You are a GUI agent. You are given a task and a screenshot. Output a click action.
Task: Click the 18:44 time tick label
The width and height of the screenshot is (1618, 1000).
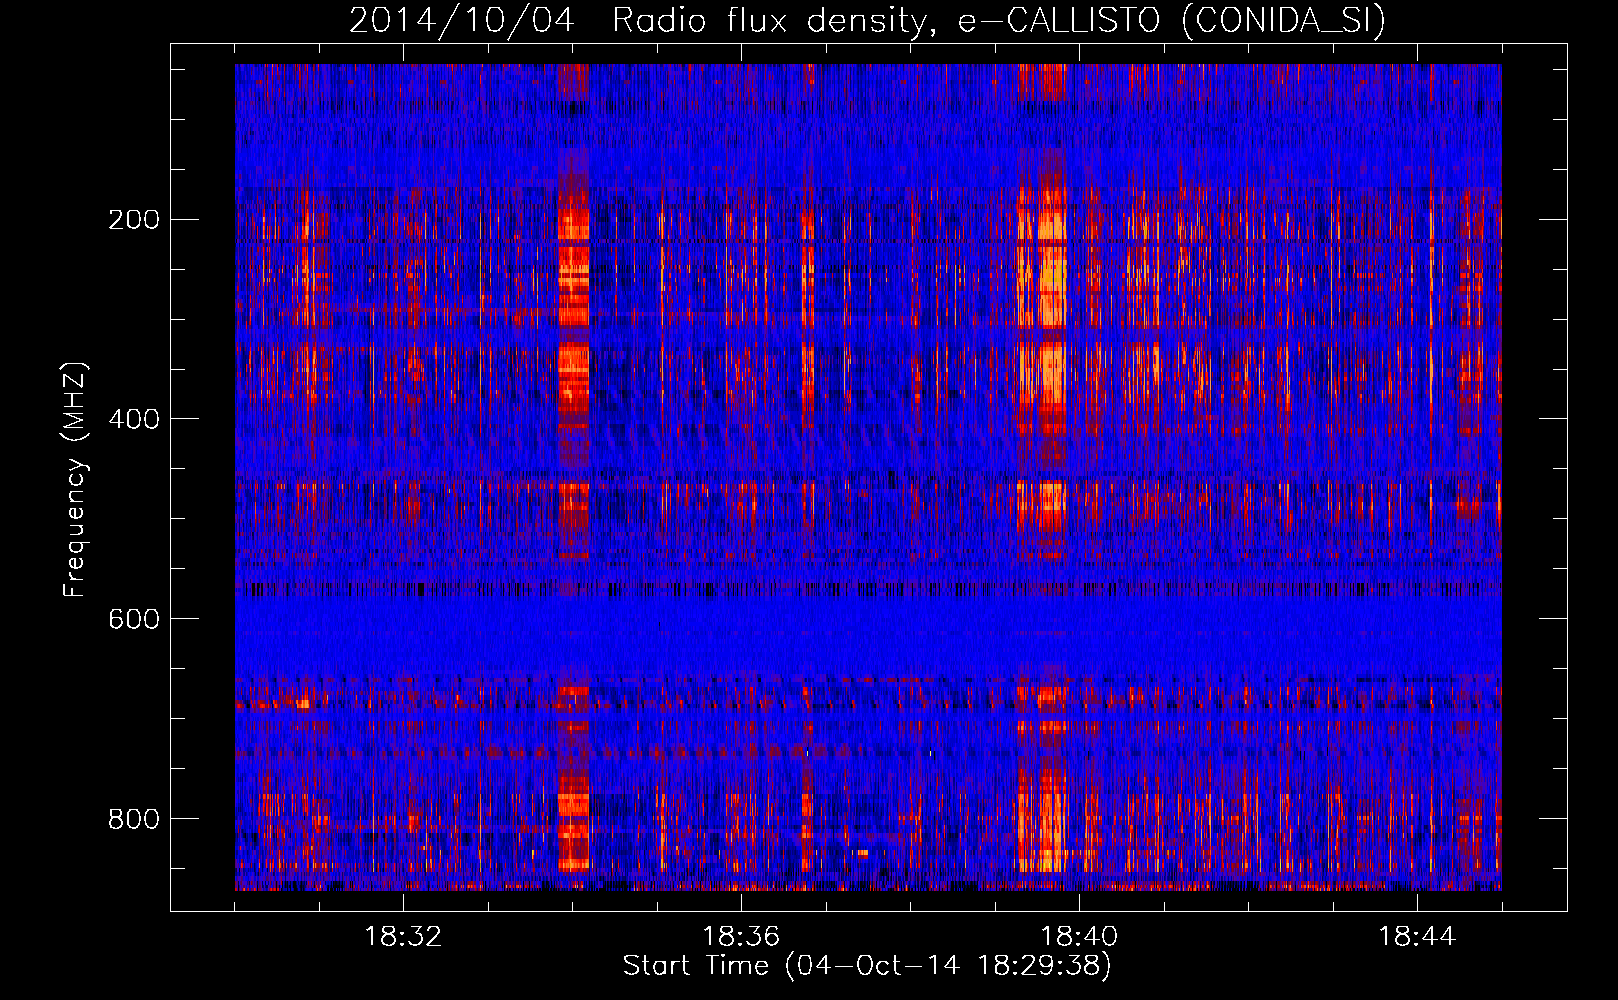1417,937
